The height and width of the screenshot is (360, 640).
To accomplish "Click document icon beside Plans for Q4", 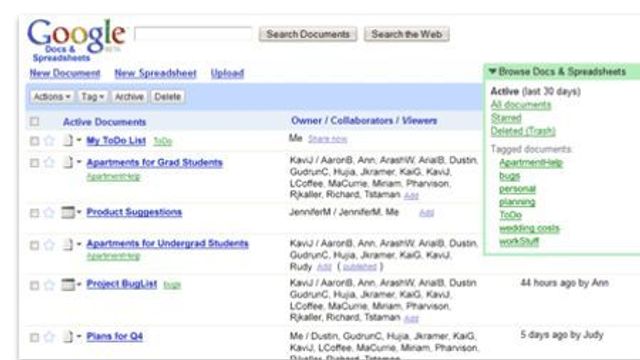I will coord(68,336).
